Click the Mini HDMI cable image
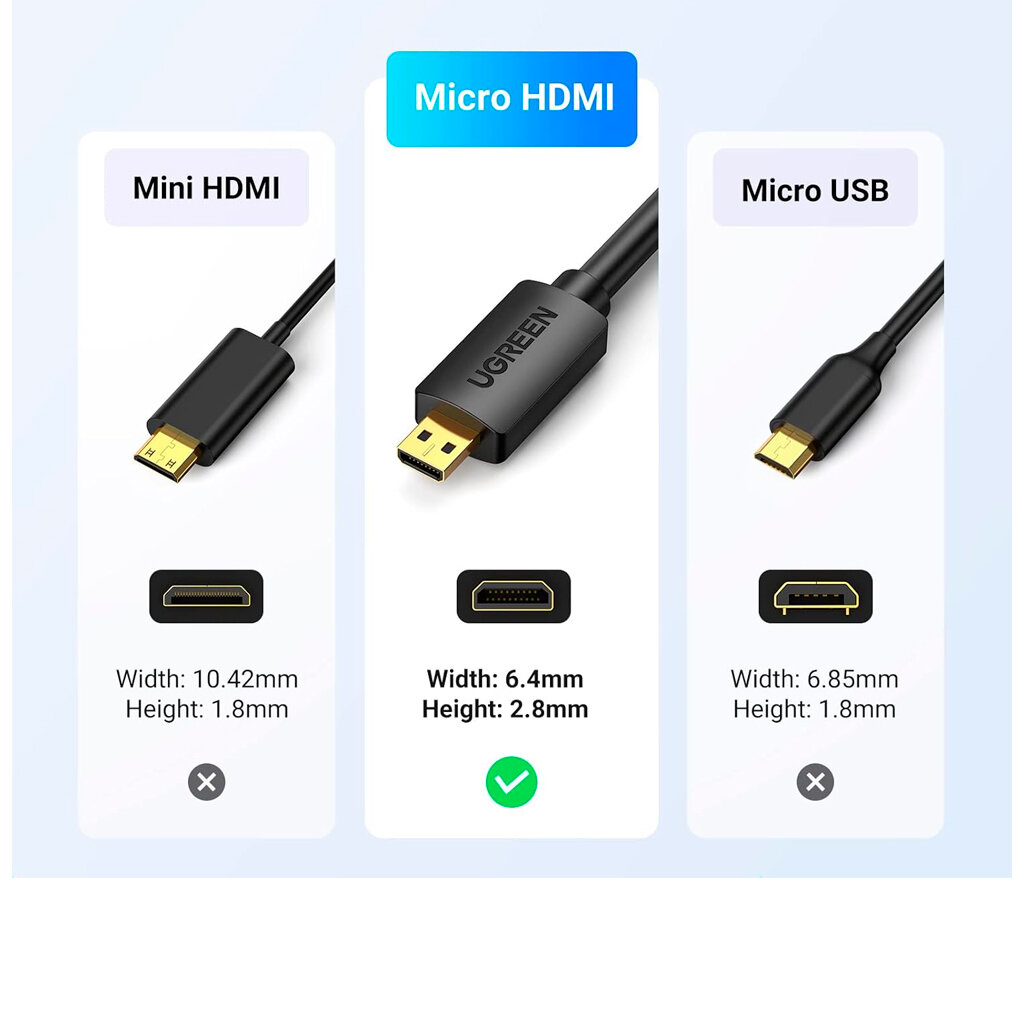Viewport: 1024px width, 1024px height. point(234,372)
